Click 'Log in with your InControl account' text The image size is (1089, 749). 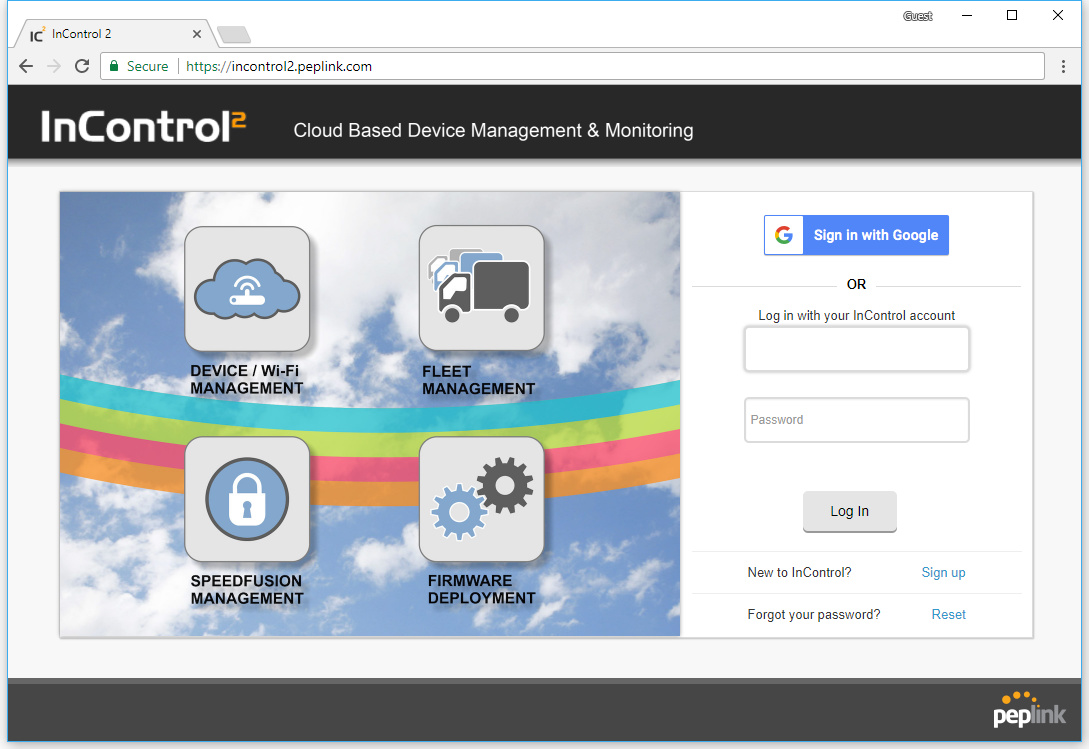[x=856, y=315]
